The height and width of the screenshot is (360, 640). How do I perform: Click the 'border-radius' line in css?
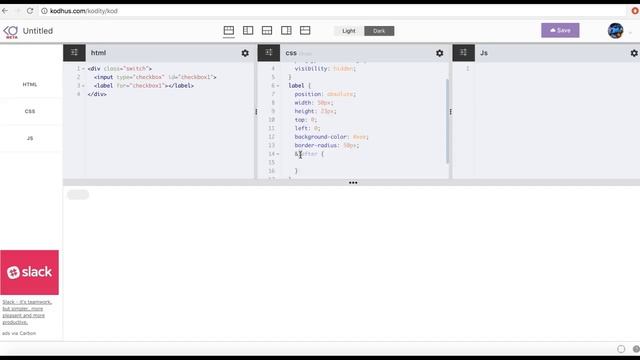tap(327, 146)
